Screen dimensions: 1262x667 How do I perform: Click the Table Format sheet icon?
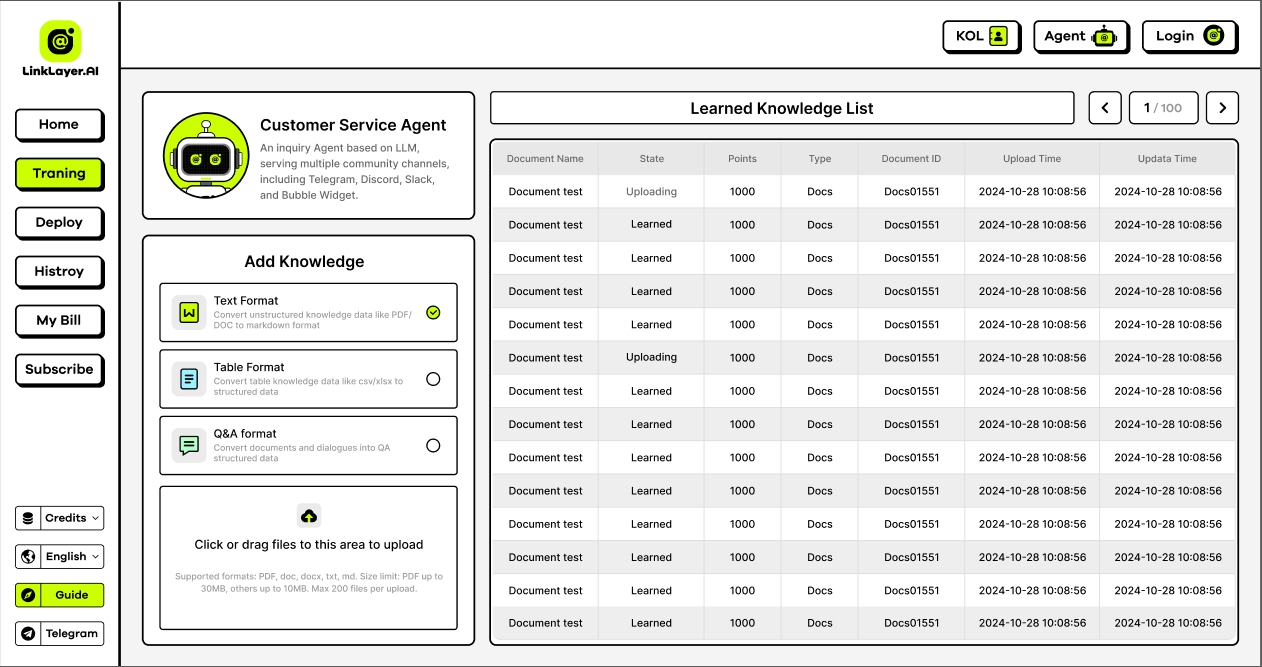click(189, 379)
